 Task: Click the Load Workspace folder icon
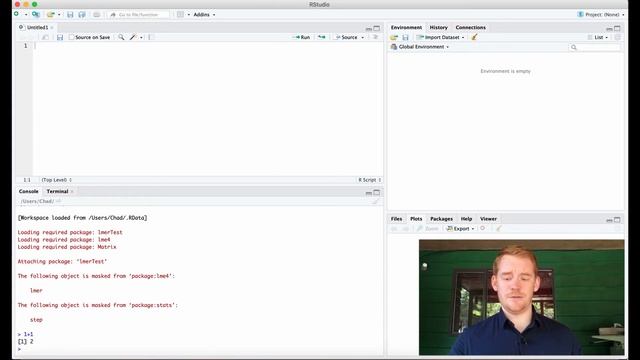[394, 37]
